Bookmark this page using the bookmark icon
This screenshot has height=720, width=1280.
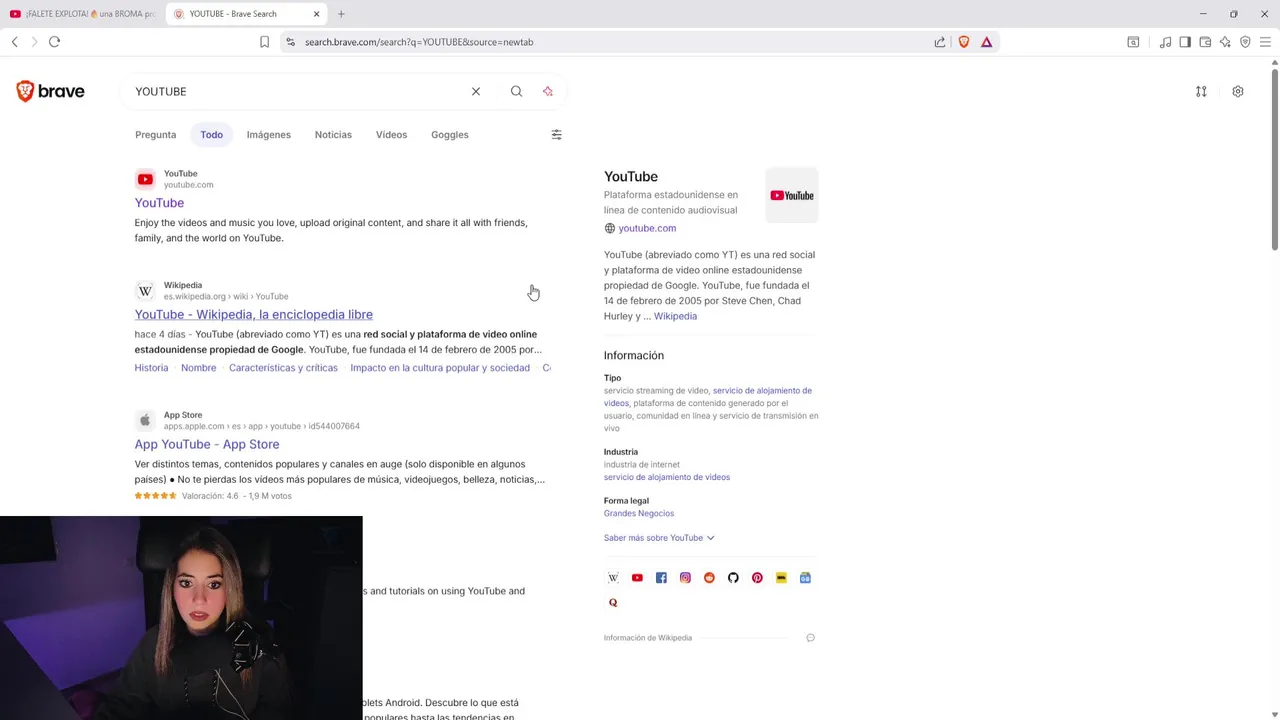coord(264,42)
